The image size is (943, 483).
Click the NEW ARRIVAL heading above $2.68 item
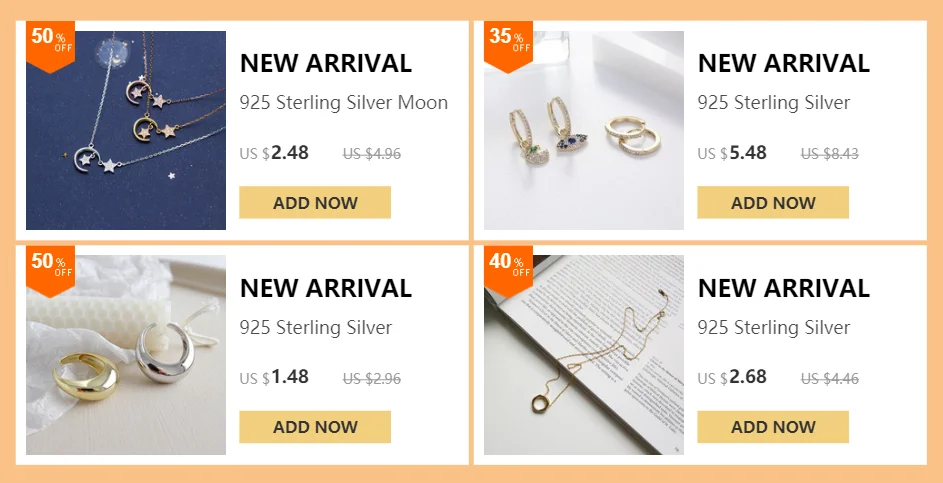783,288
